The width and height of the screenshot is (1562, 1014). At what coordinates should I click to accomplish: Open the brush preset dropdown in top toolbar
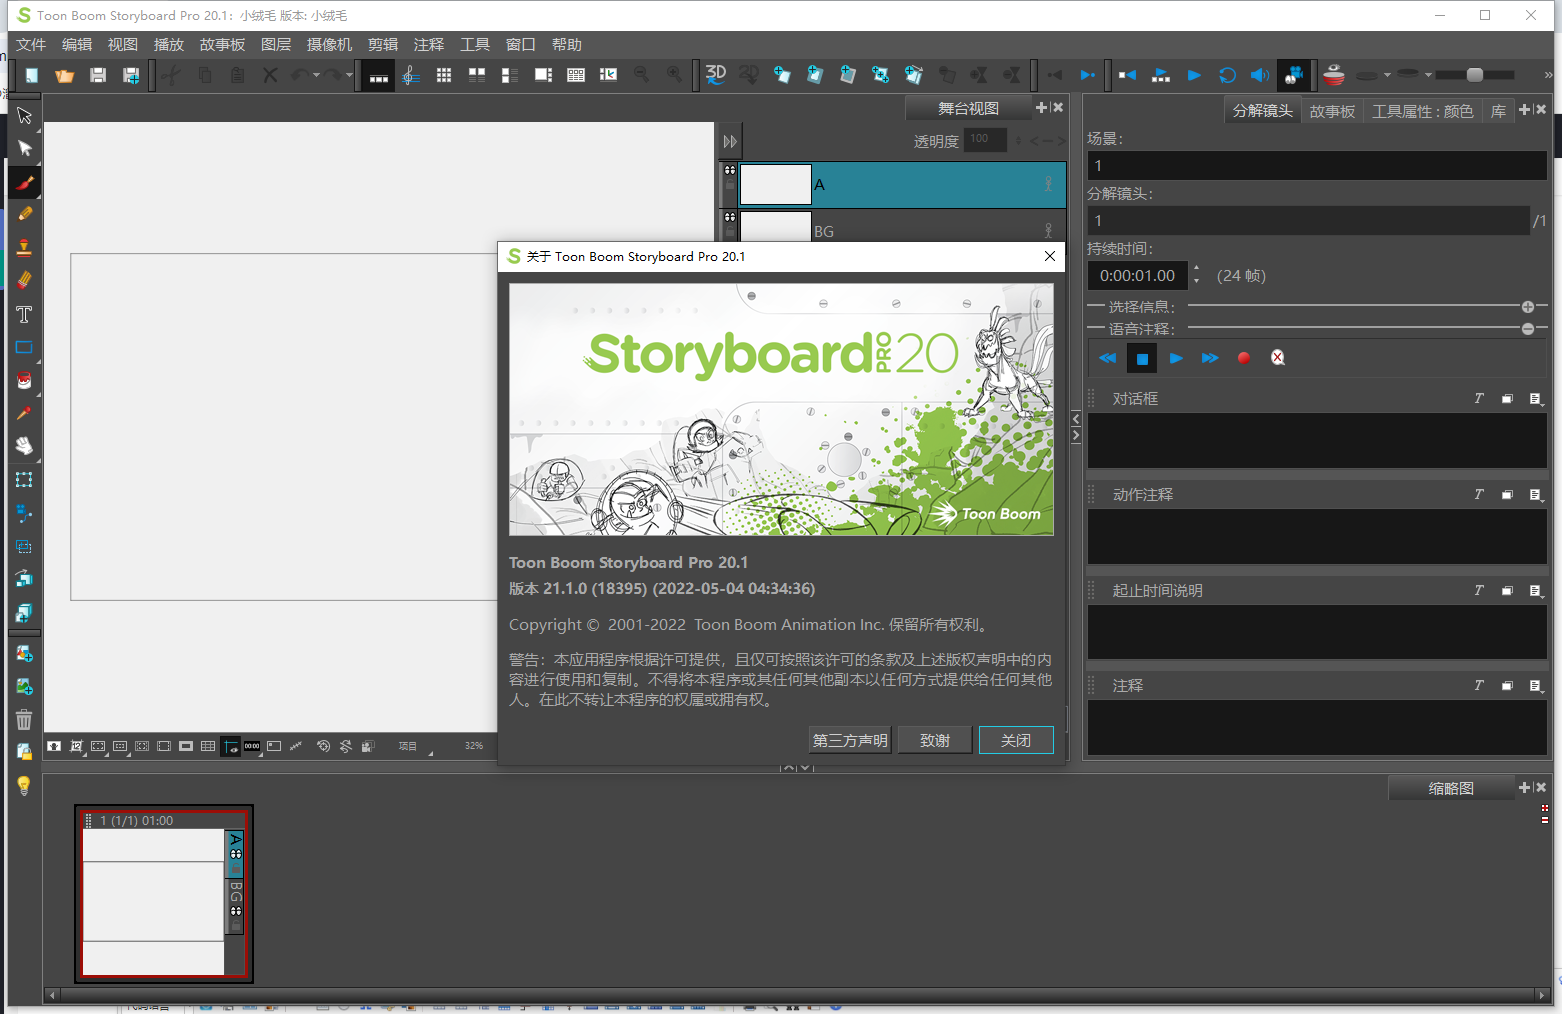tap(1387, 75)
